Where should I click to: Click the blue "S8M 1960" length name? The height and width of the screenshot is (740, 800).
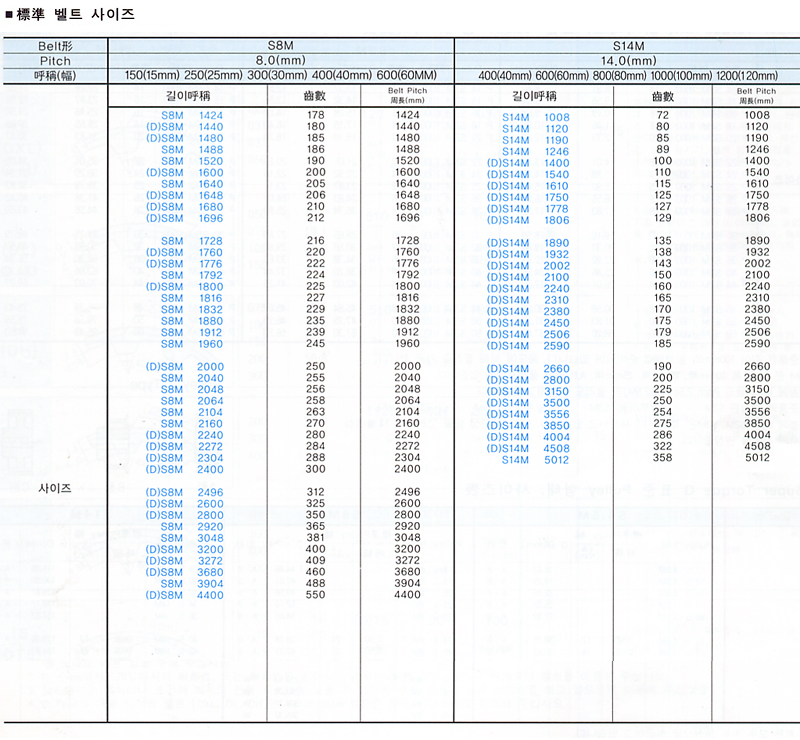tap(192, 344)
